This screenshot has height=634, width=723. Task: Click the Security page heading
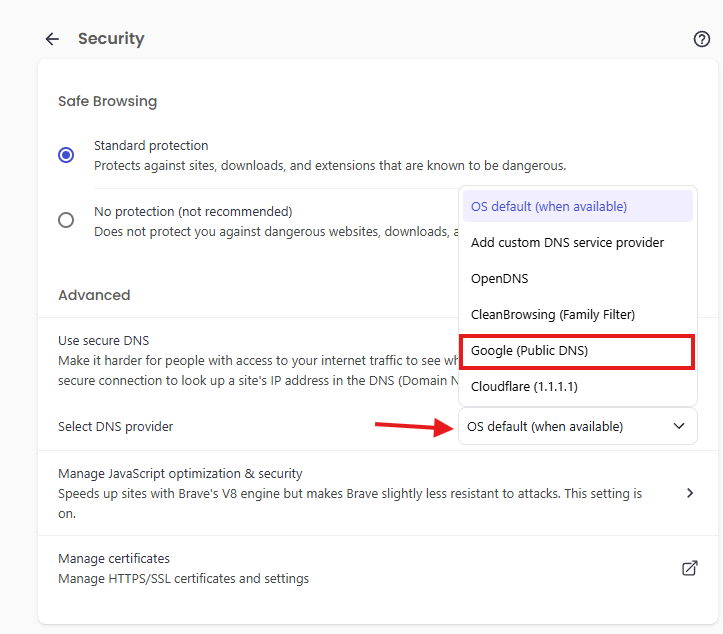coord(111,39)
